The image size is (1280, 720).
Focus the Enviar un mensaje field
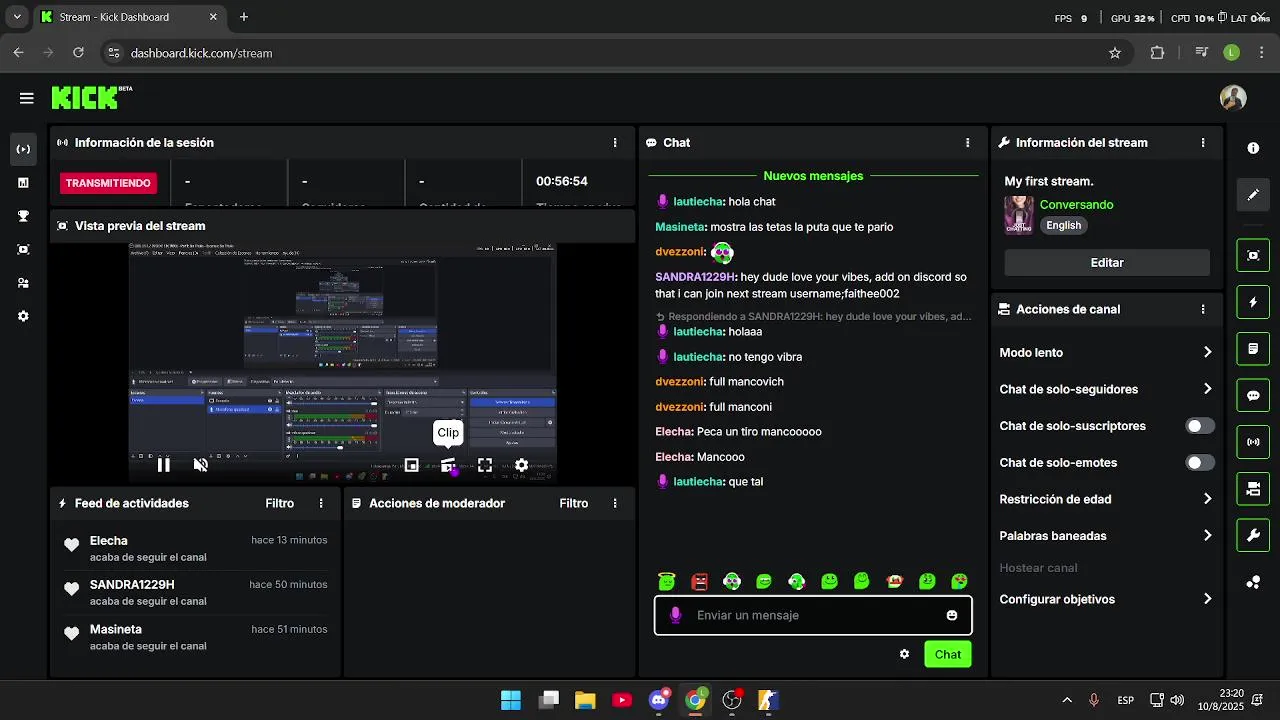(x=813, y=615)
